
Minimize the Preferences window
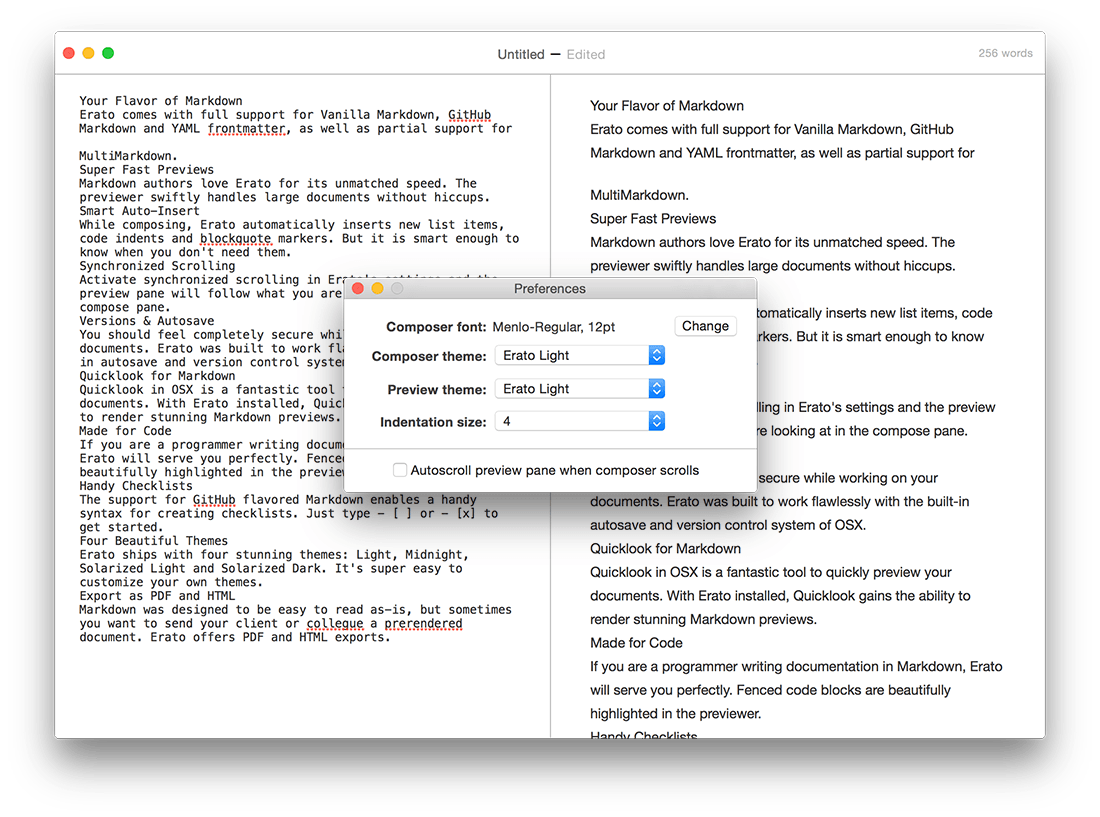click(x=377, y=289)
